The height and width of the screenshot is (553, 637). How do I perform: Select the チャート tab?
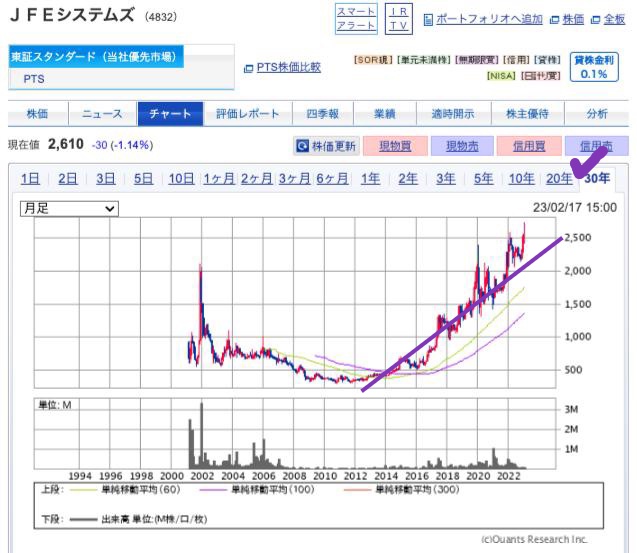click(170, 114)
